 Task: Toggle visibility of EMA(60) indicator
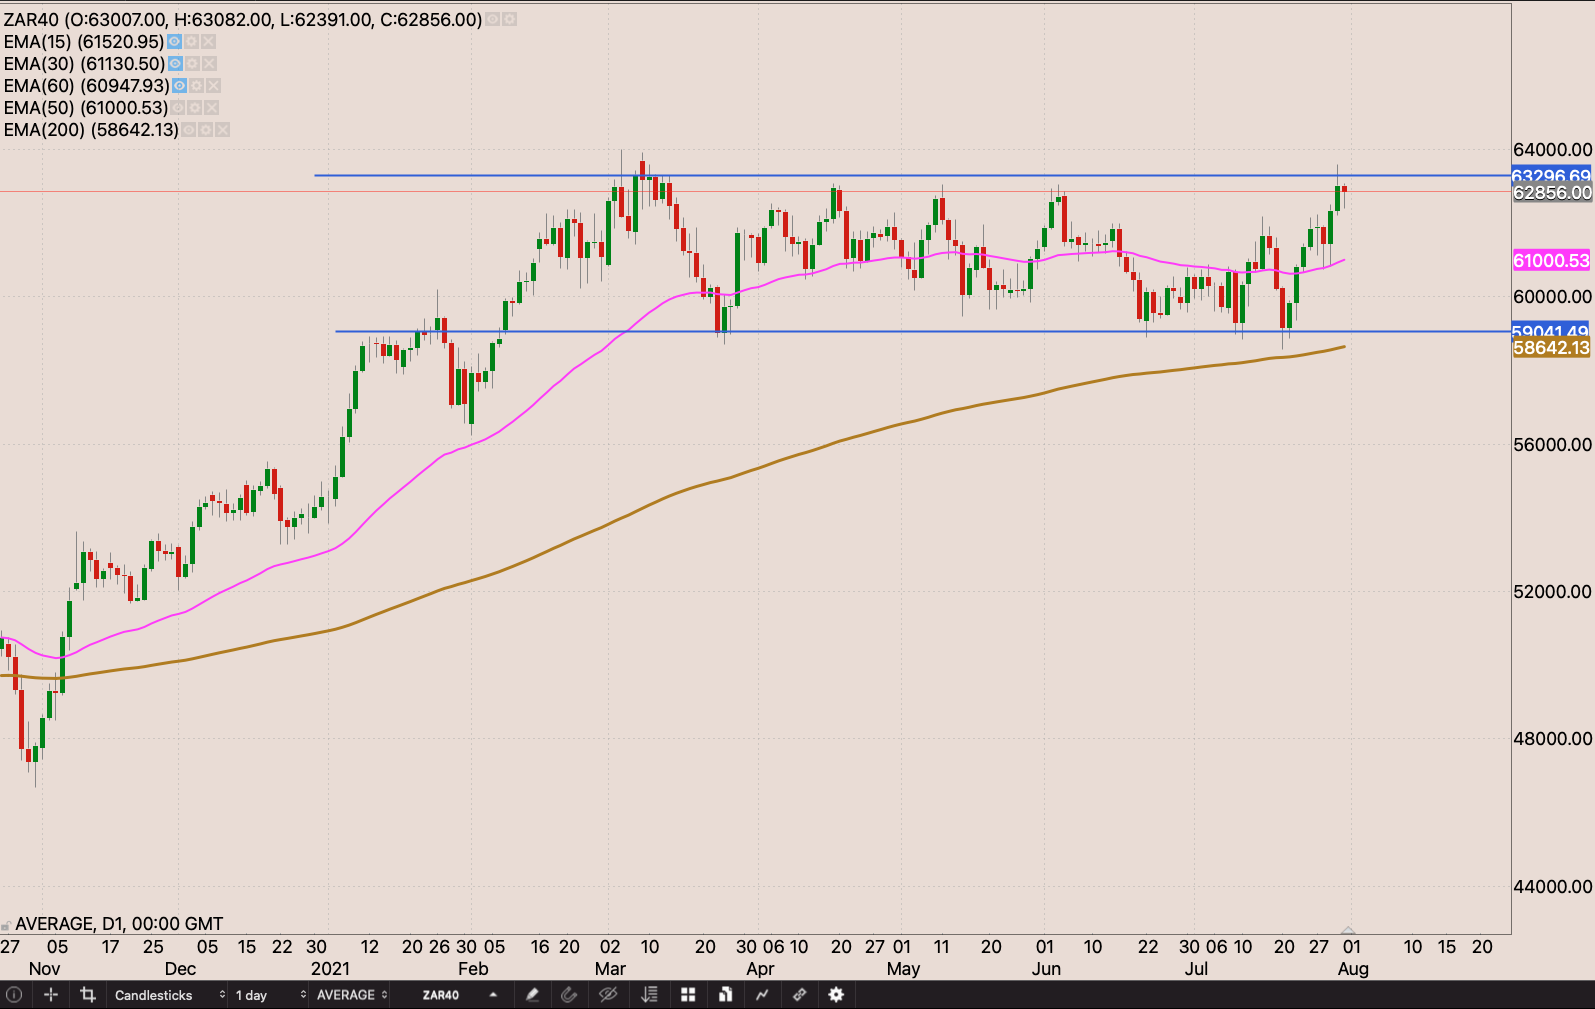pyautogui.click(x=180, y=86)
